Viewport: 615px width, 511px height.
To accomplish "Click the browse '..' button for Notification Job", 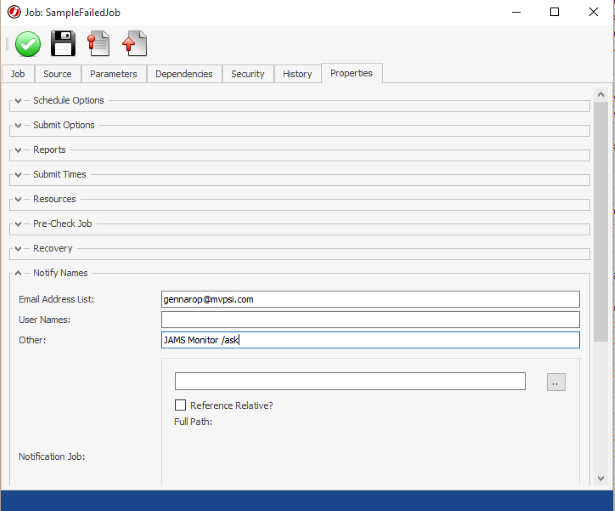I will point(556,382).
